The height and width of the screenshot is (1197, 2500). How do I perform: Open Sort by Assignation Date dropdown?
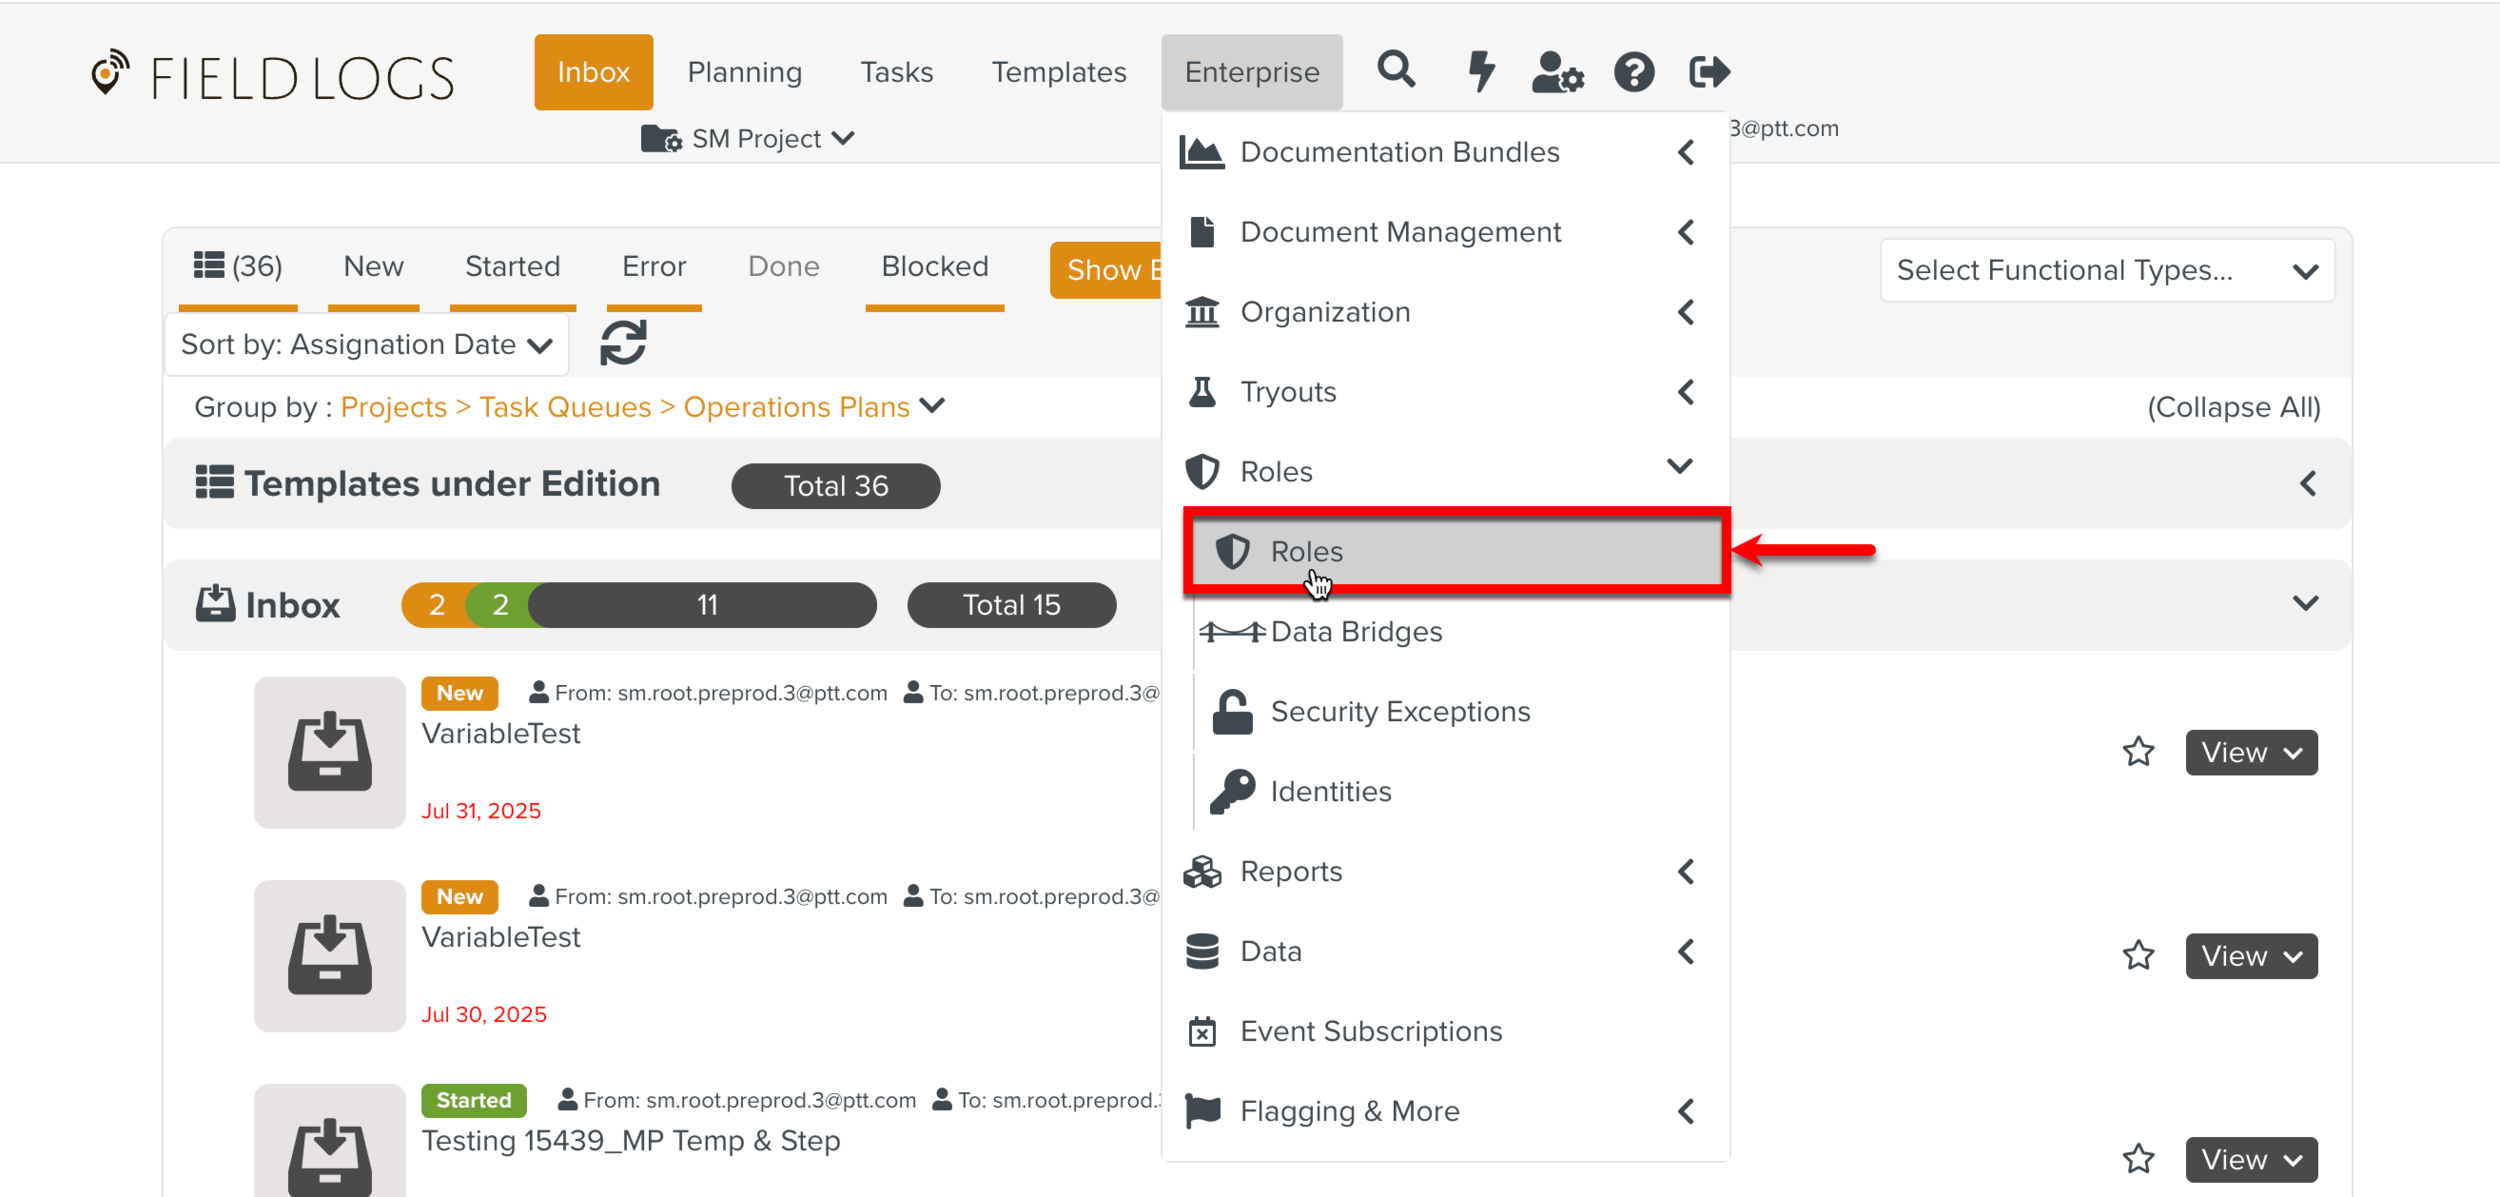click(366, 345)
